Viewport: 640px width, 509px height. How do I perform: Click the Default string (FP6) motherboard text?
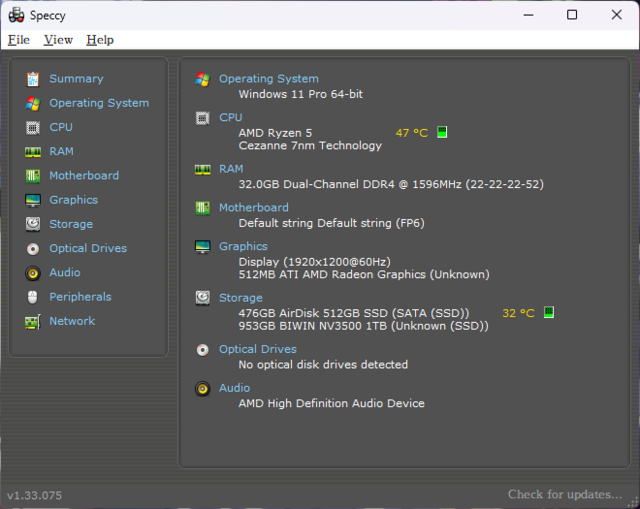331,223
